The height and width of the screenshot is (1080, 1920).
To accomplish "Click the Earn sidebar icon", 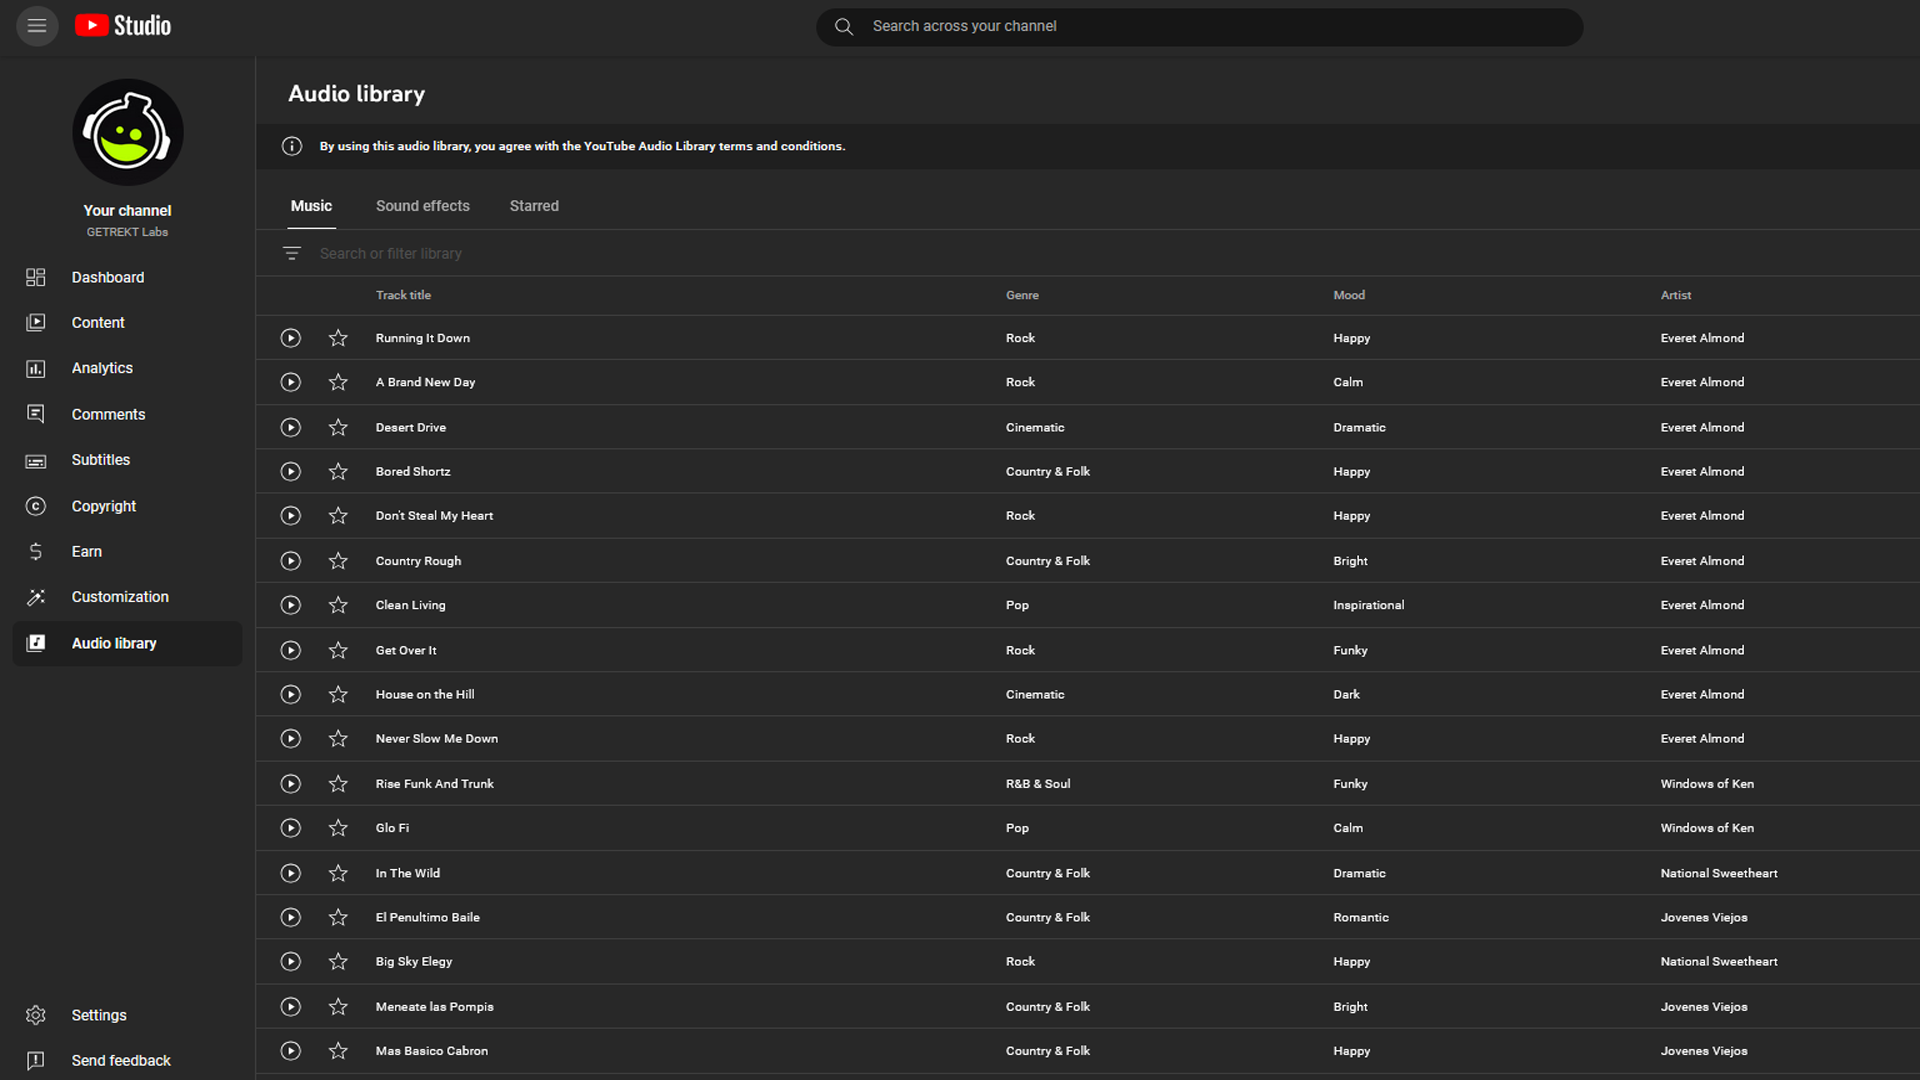I will pos(36,551).
